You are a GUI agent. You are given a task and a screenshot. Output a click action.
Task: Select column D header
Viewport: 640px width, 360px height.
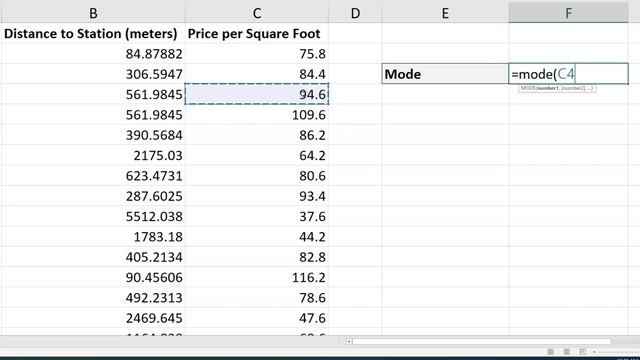tap(355, 13)
